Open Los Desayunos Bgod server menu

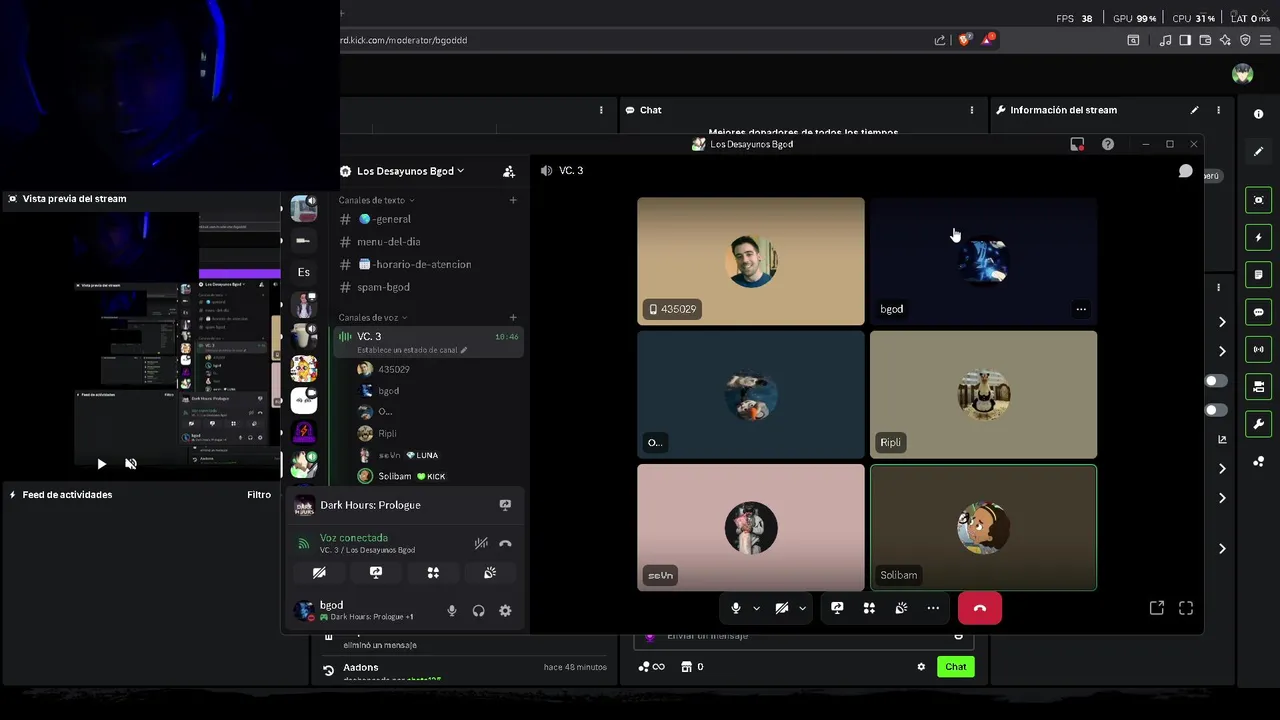410,171
